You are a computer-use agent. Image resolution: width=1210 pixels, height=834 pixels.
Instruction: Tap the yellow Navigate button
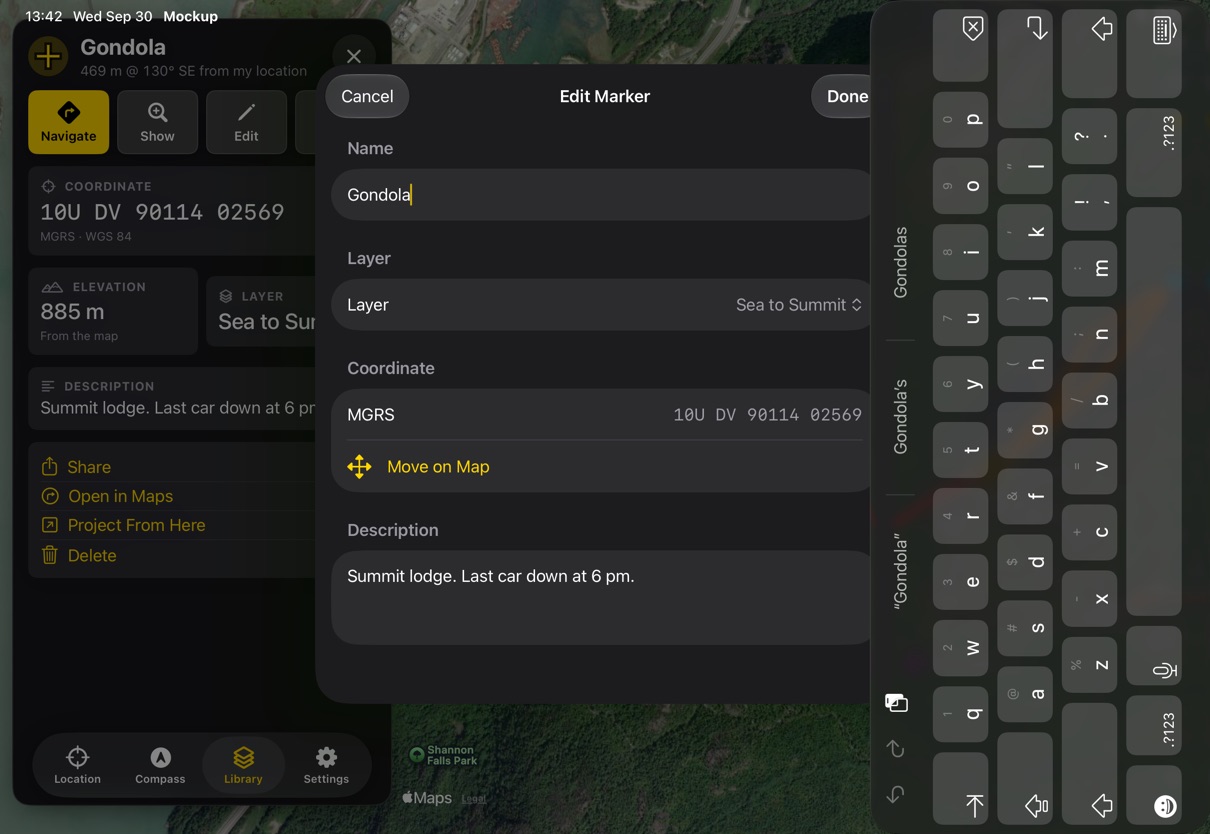(x=69, y=122)
